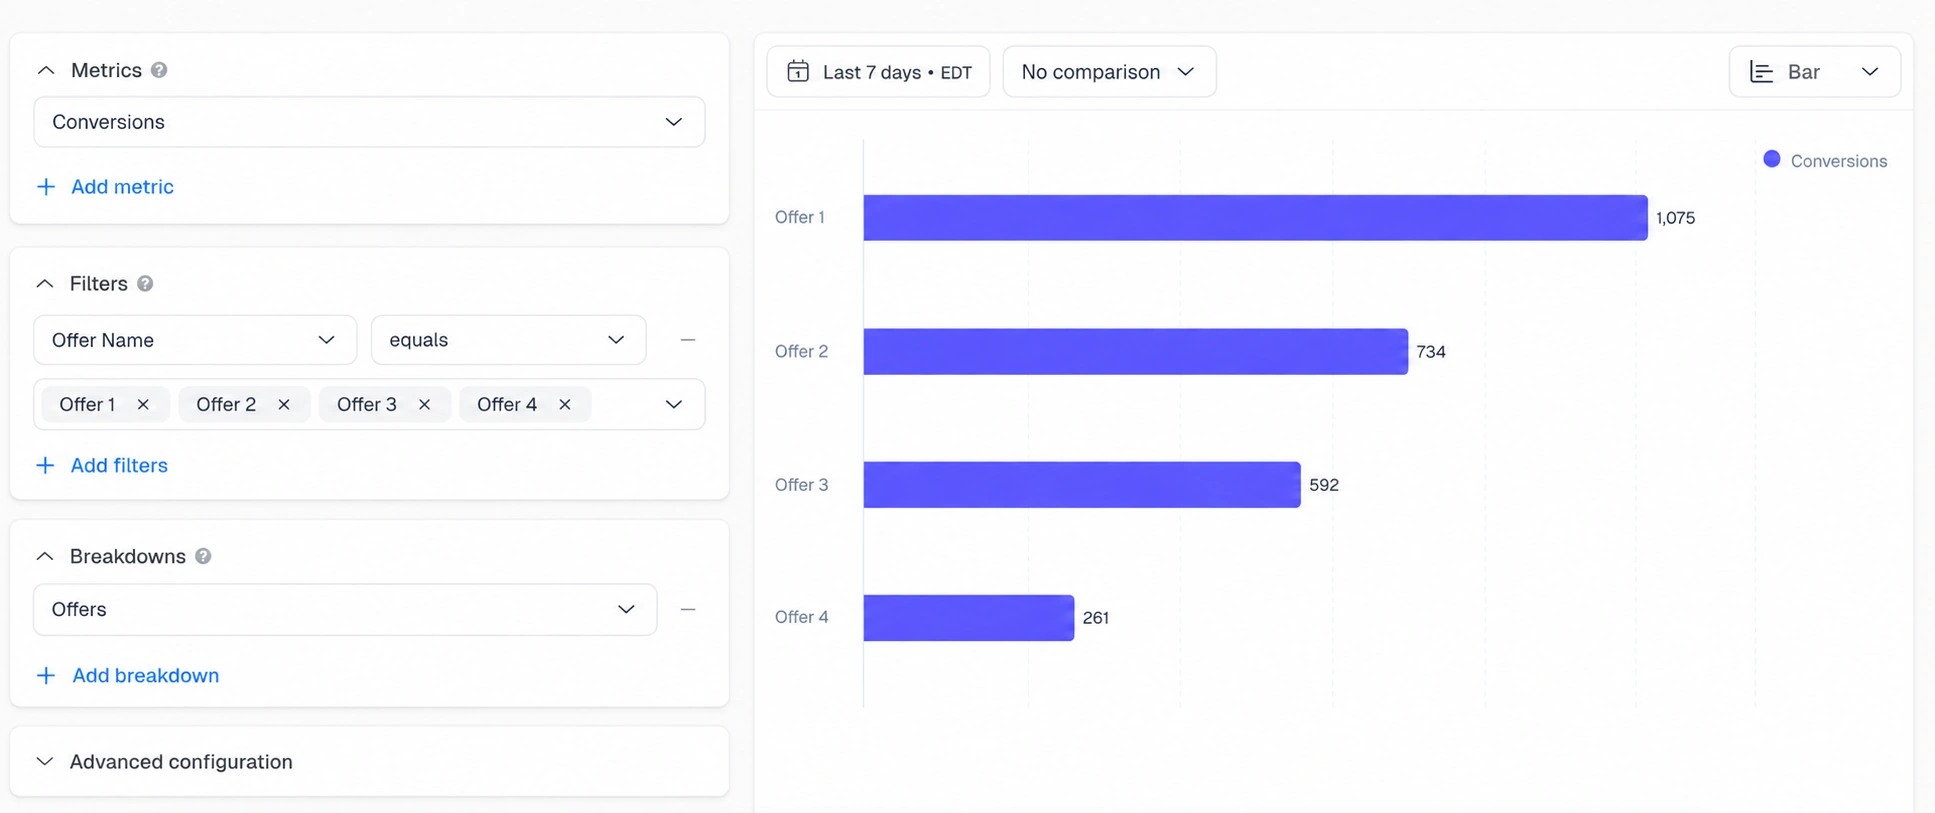Click the Breakdowns help question-mark icon
The width and height of the screenshot is (1935, 813).
(203, 556)
